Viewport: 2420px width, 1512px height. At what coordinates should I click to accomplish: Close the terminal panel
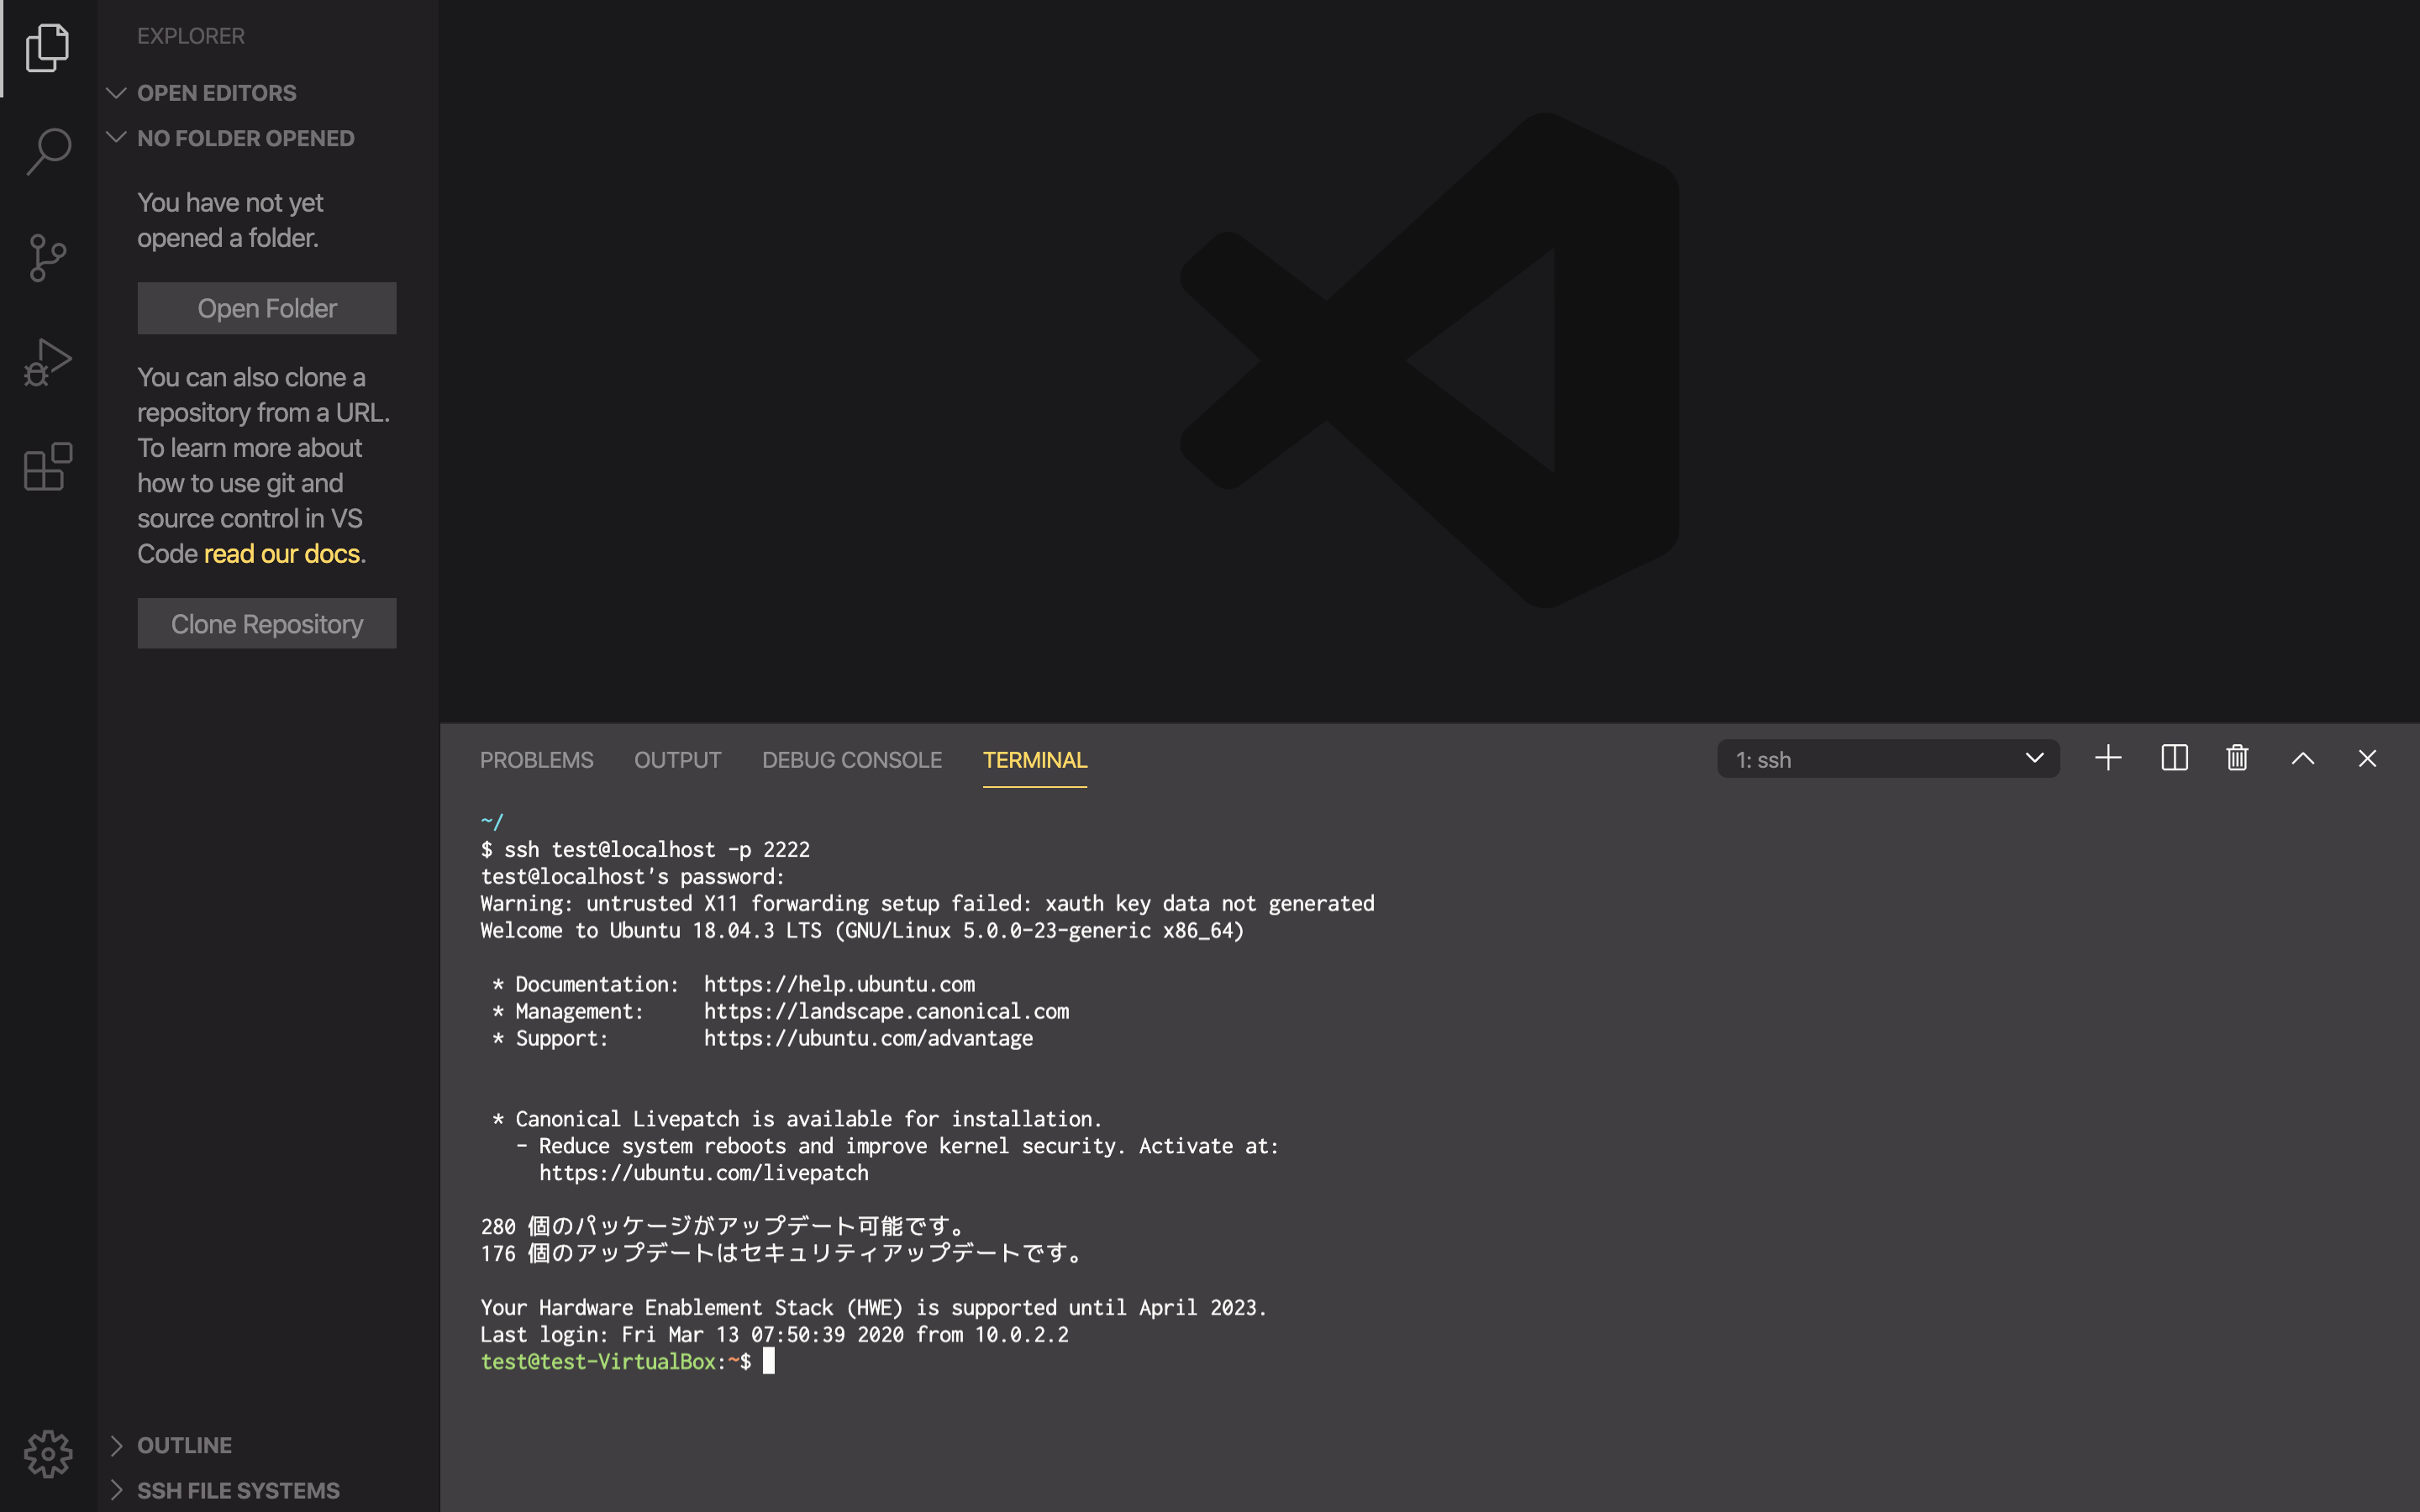(2366, 758)
